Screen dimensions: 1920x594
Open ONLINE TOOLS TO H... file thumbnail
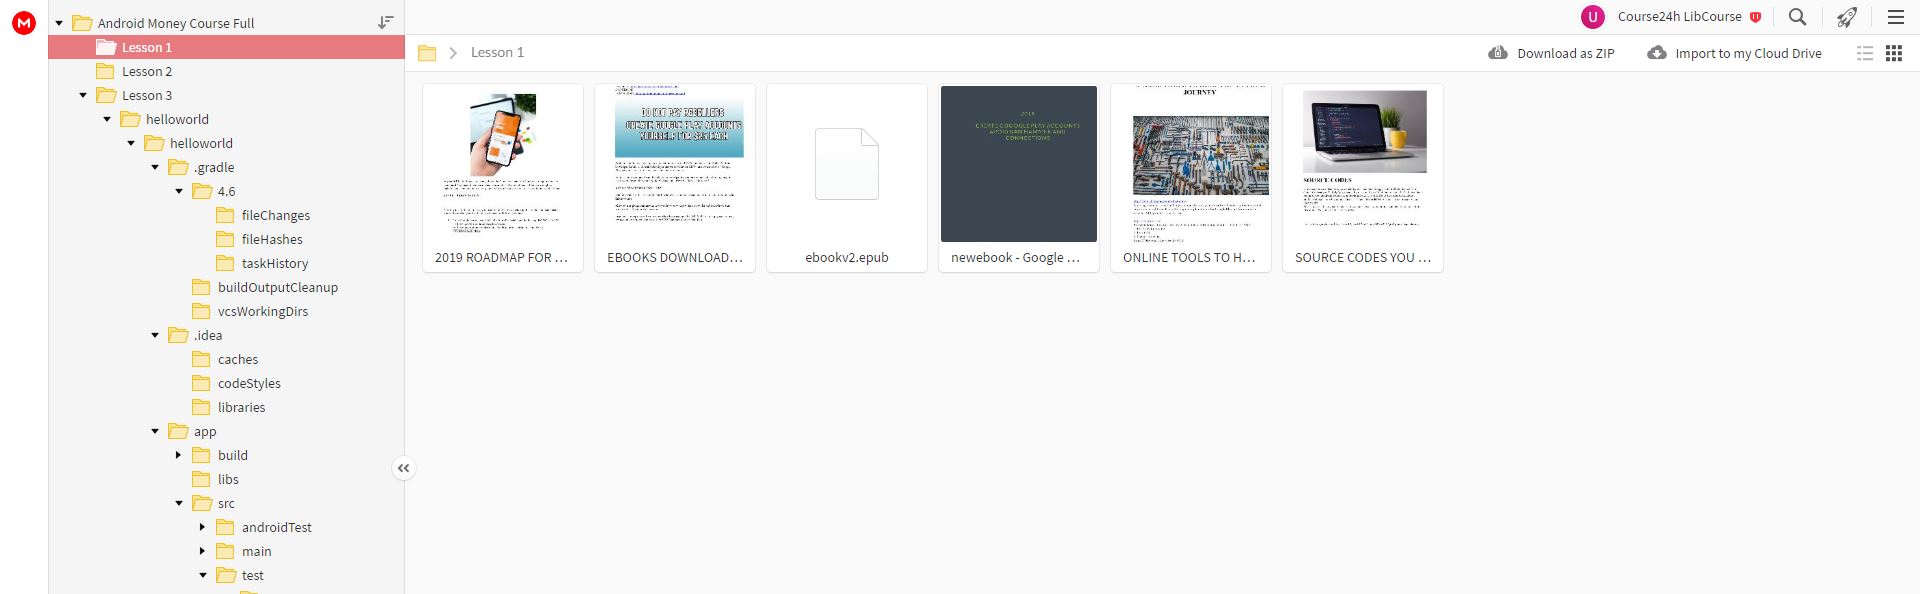[x=1191, y=178]
